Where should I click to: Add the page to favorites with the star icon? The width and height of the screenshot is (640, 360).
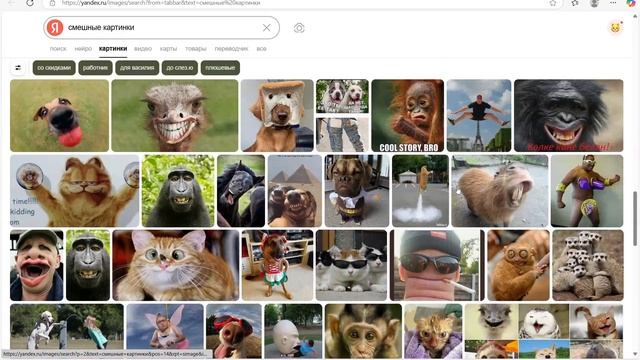pos(553,3)
